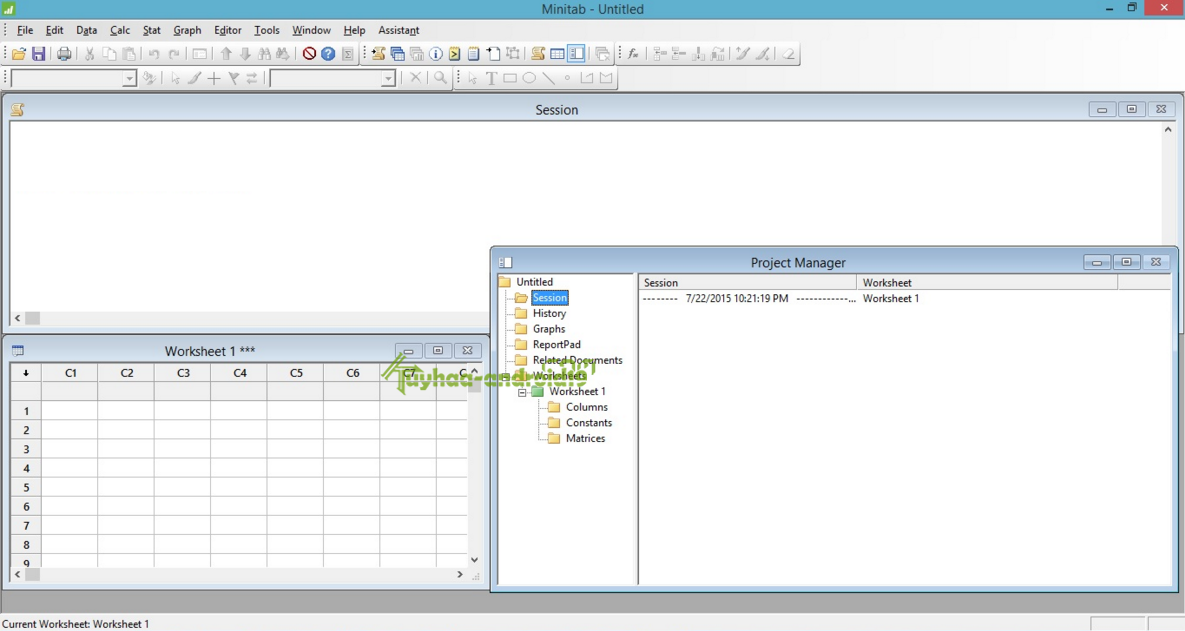The height and width of the screenshot is (631, 1185).
Task: Click the History yellow command-prompt icon
Action: click(x=454, y=54)
